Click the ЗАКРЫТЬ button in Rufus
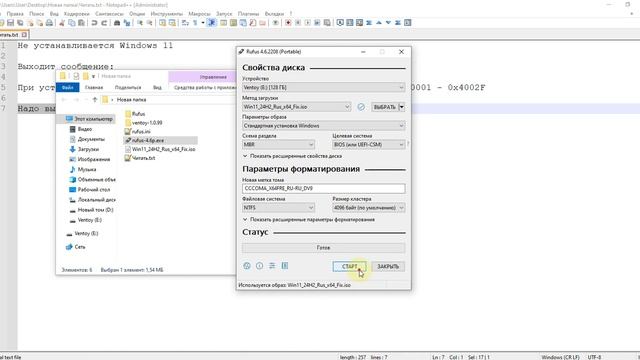Screen dimensions: 640x360 (x=388, y=267)
